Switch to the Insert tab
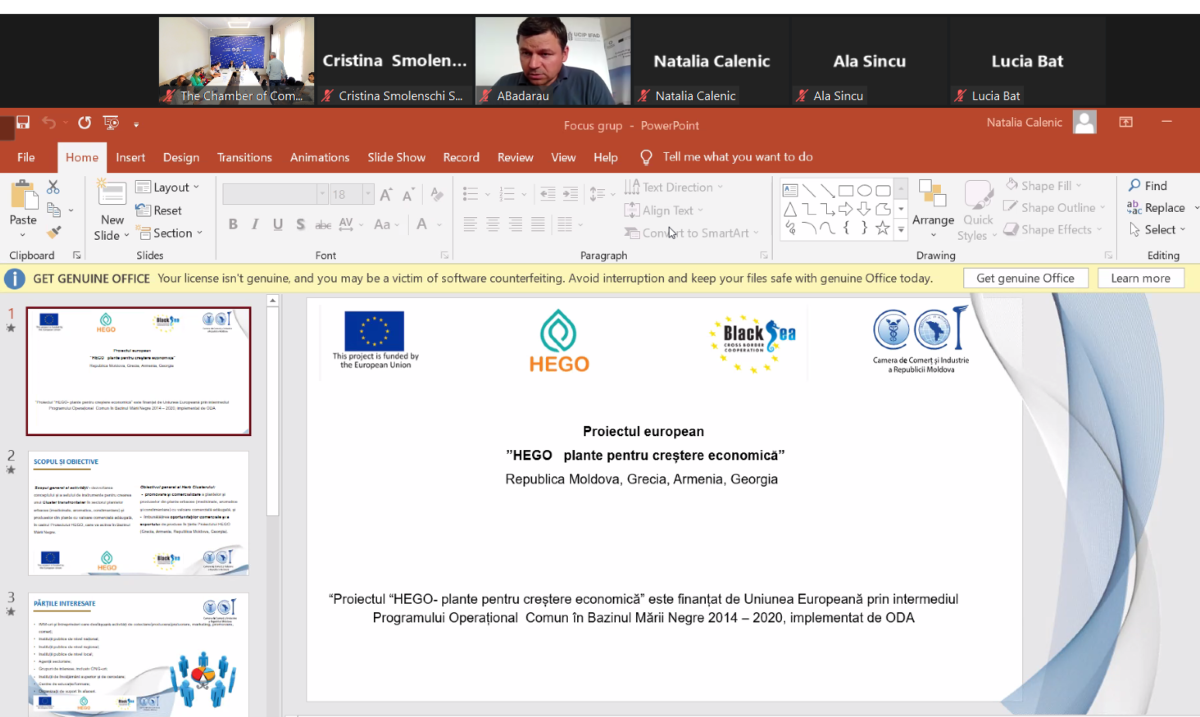1200x717 pixels. [x=130, y=157]
